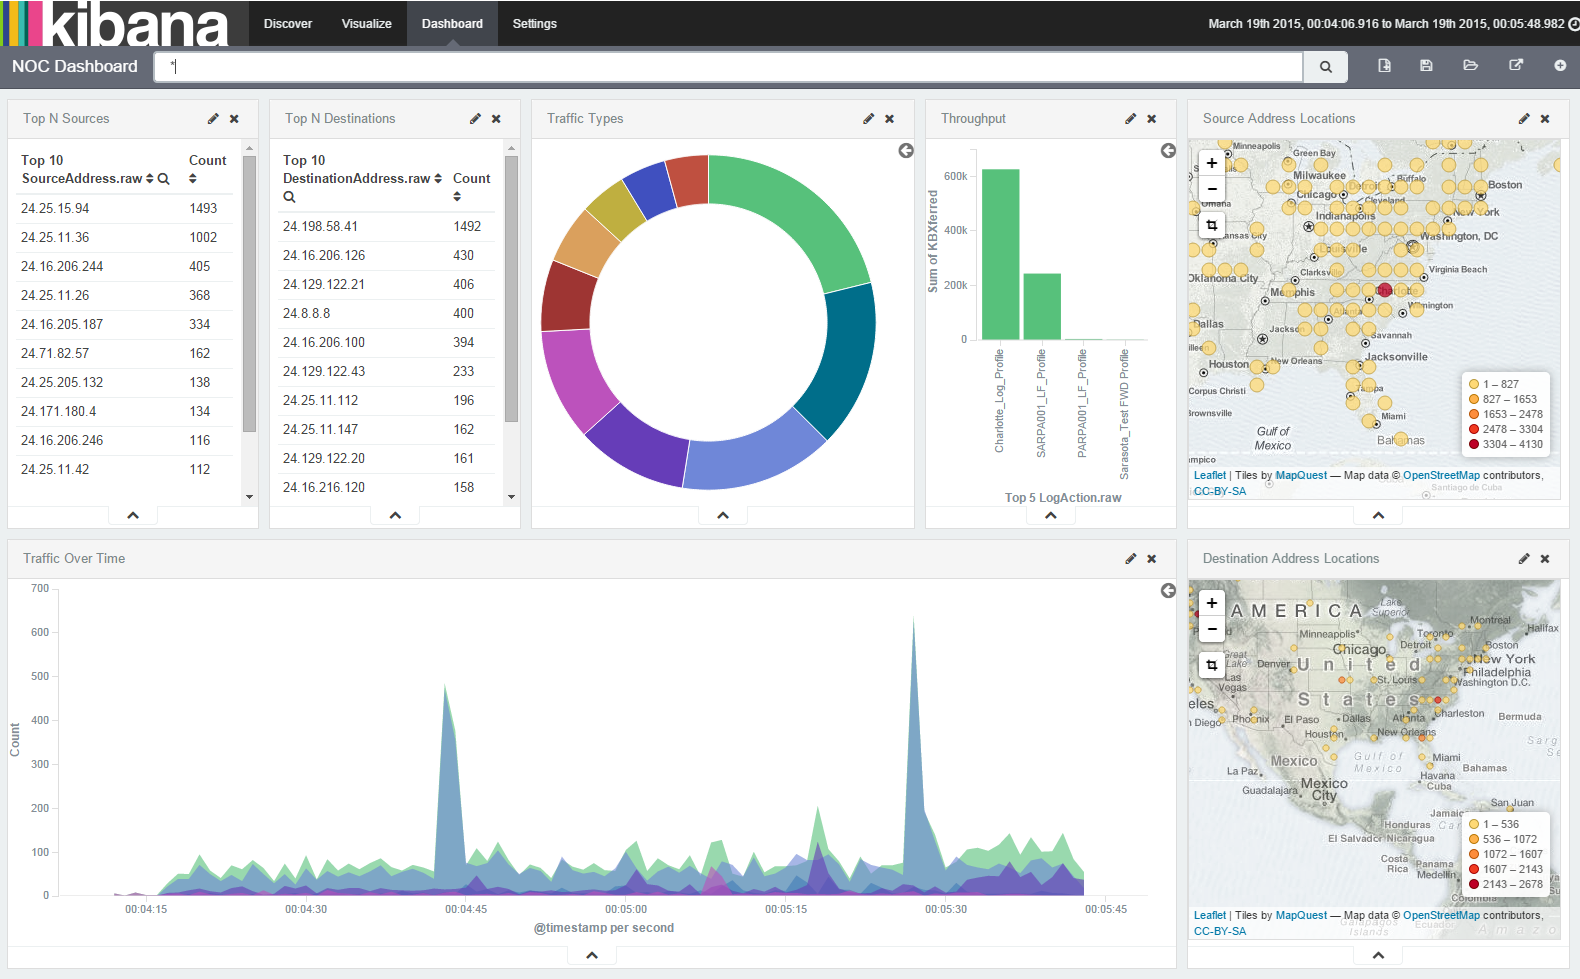
Task: Expand the spy panel under Top N Sources
Action: coord(133,516)
